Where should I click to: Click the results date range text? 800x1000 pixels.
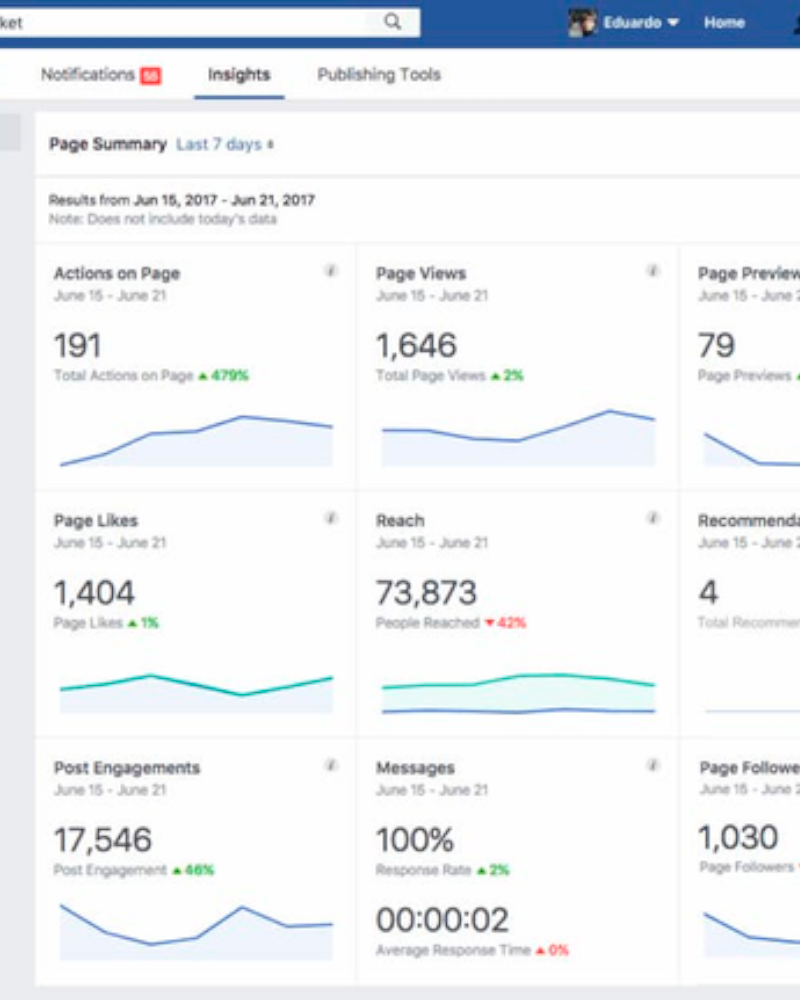tap(182, 200)
